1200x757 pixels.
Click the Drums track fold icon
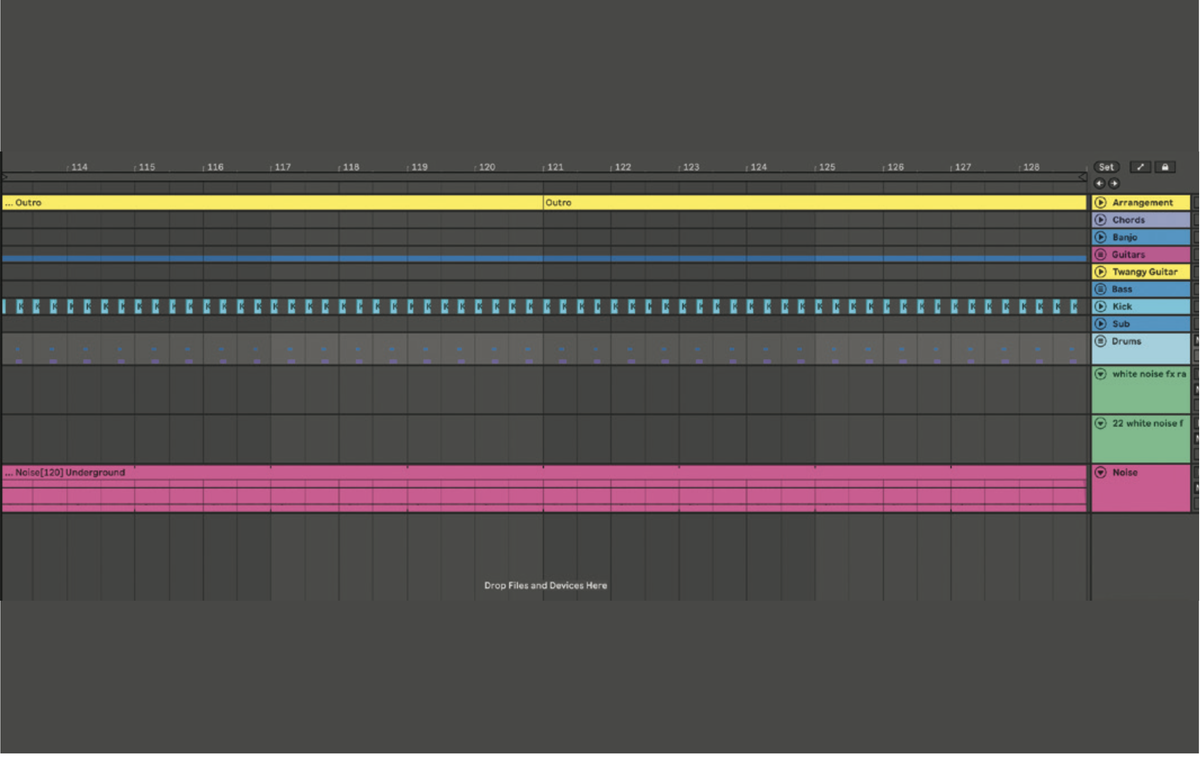click(x=1100, y=341)
